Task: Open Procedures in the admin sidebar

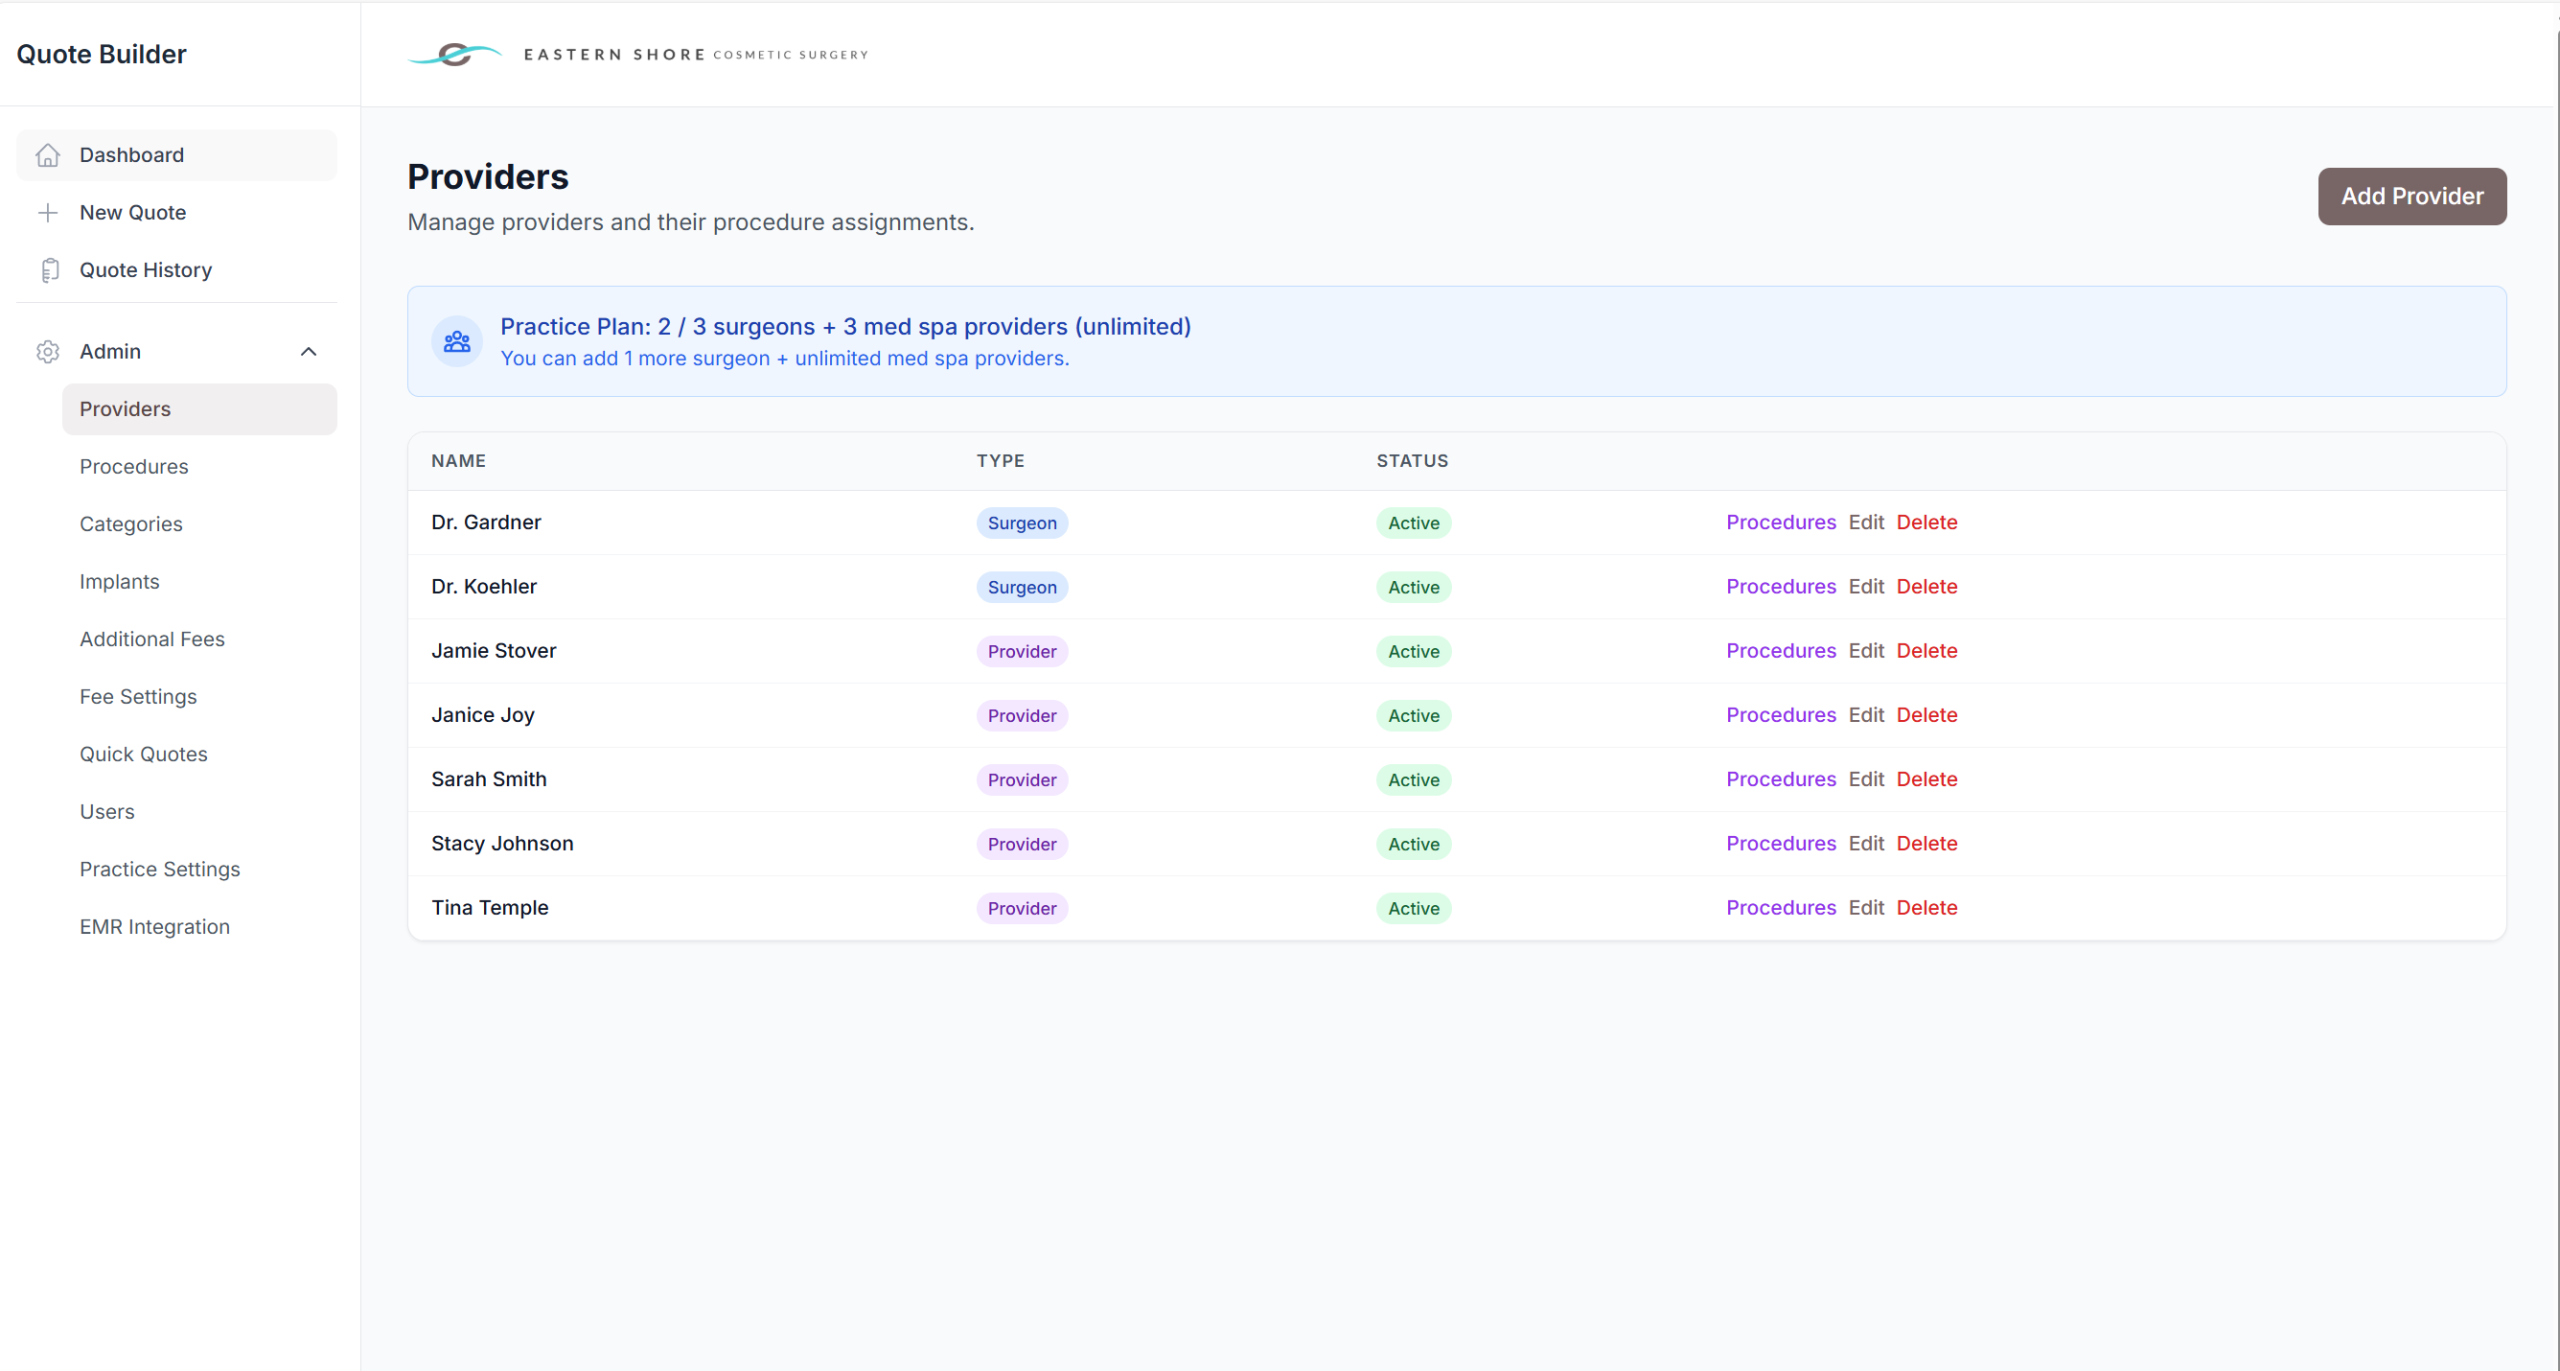Action: [134, 466]
